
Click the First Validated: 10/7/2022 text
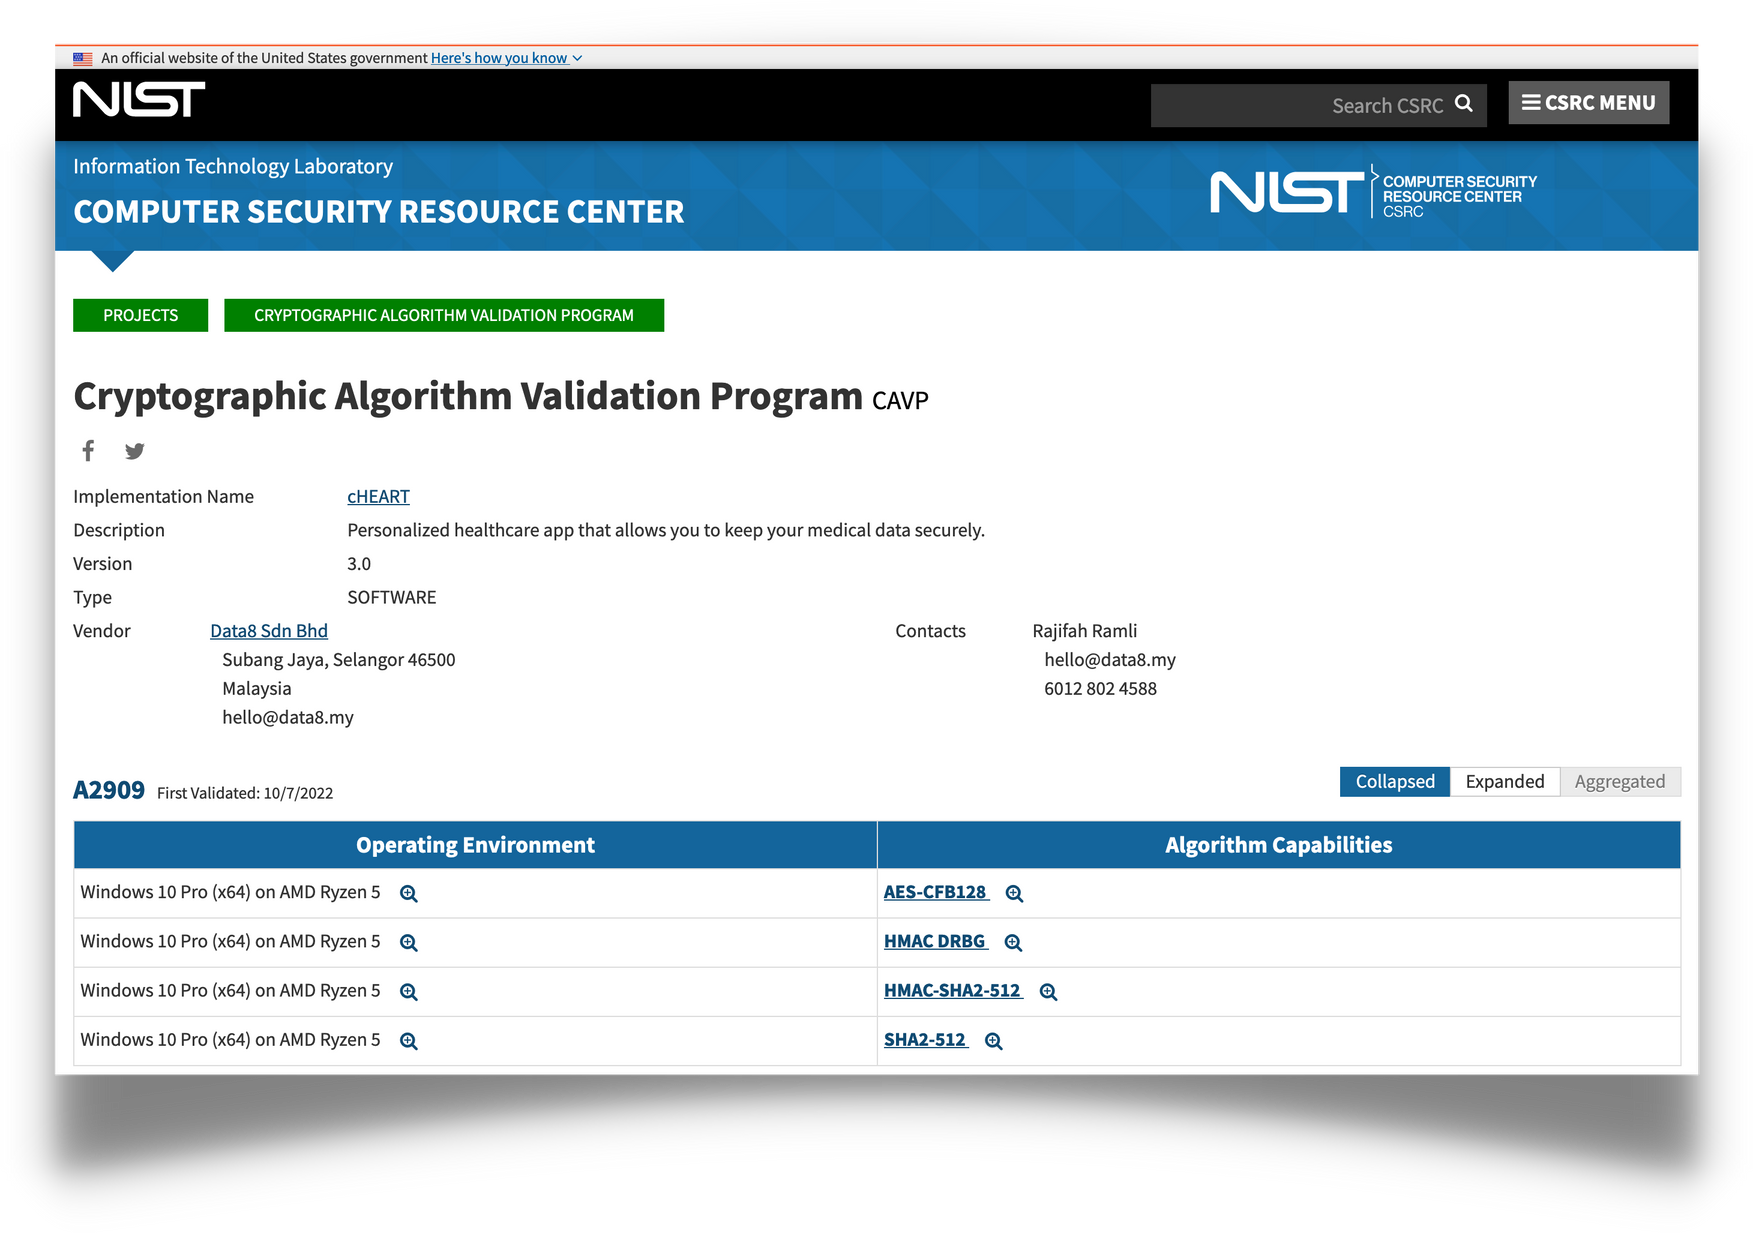245,793
